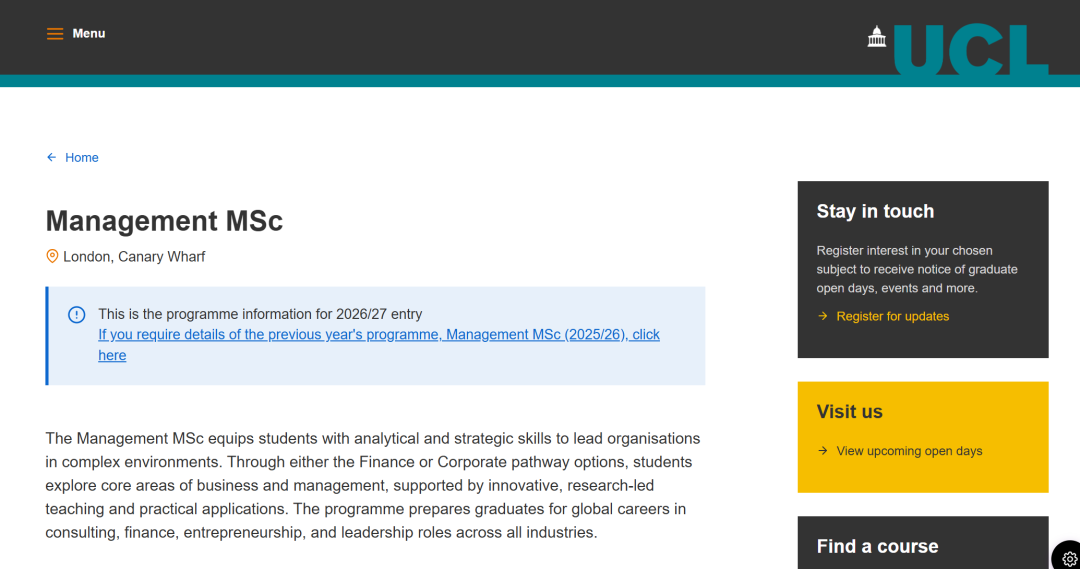Screen dimensions: 1080x569
Task: Click the arrow beside Register for updates
Action: [823, 316]
